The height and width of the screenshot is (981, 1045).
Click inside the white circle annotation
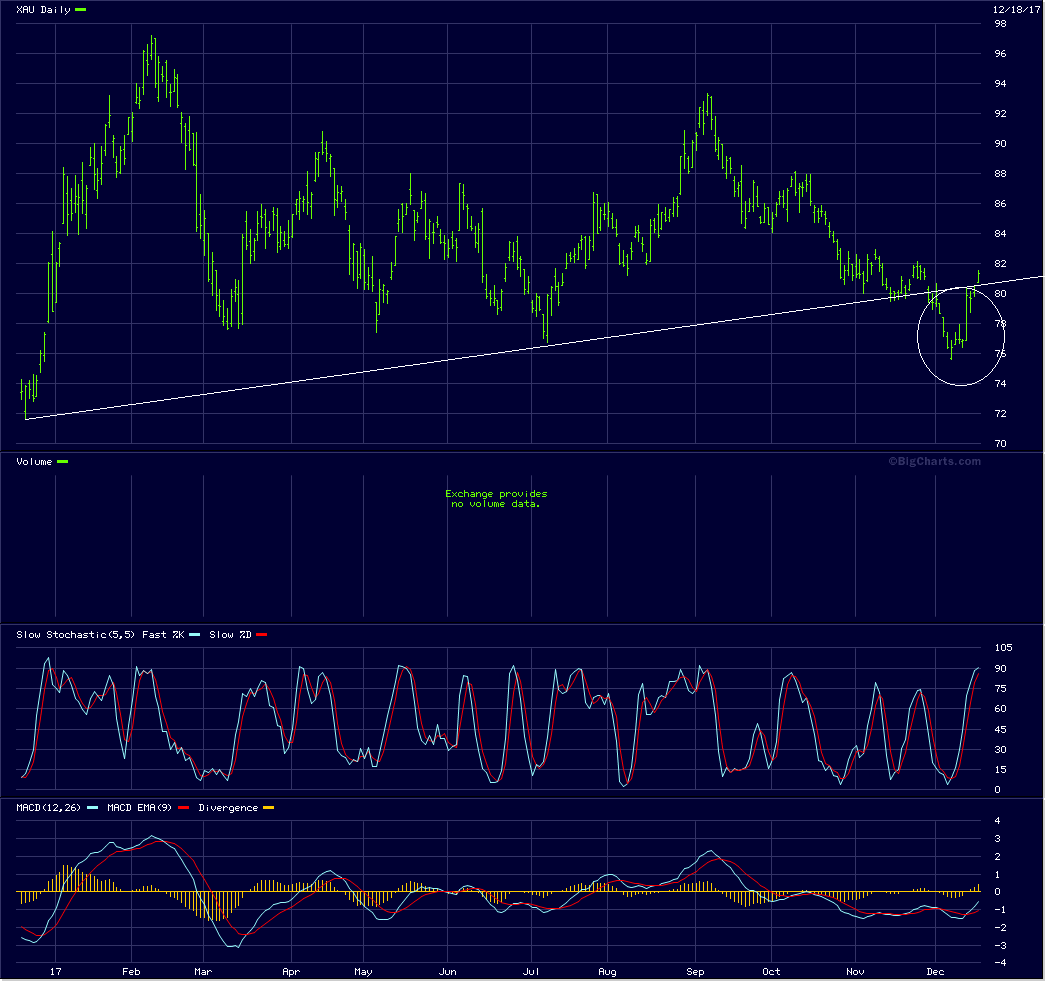(957, 337)
